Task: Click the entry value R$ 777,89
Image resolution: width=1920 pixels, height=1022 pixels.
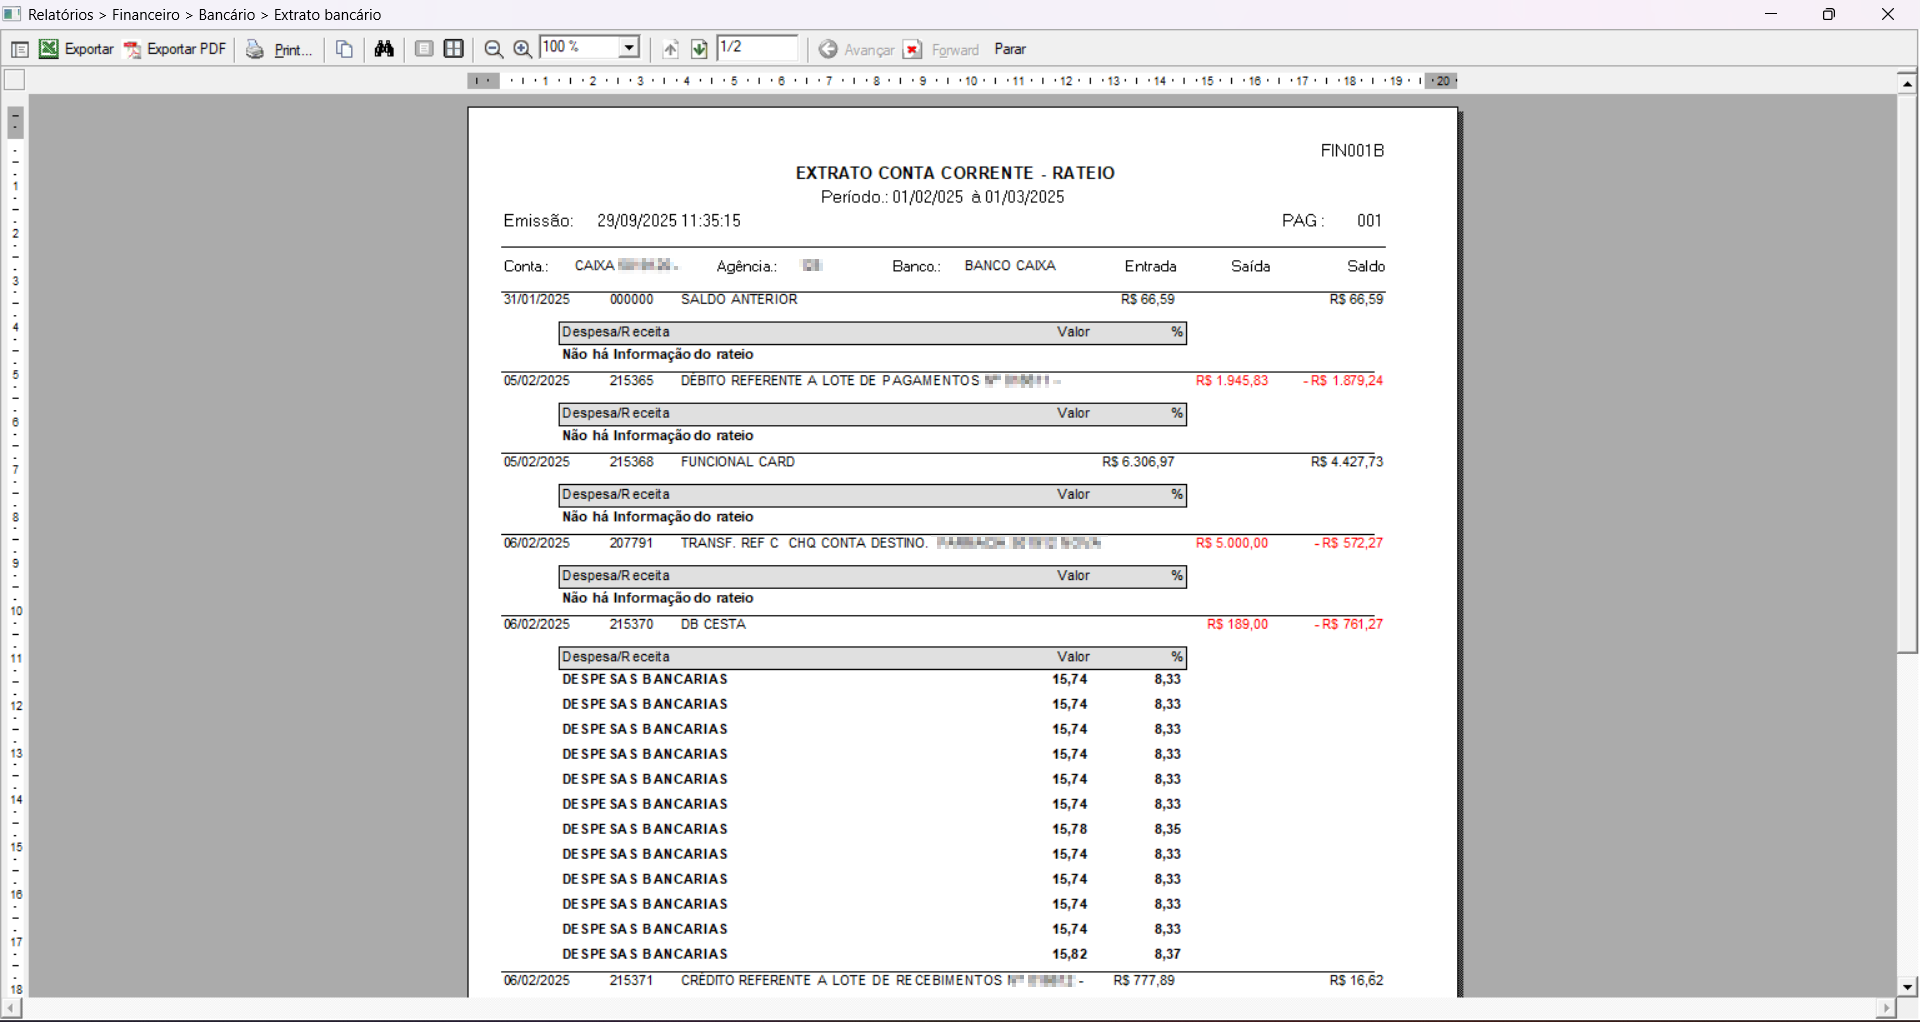Action: (x=1144, y=980)
